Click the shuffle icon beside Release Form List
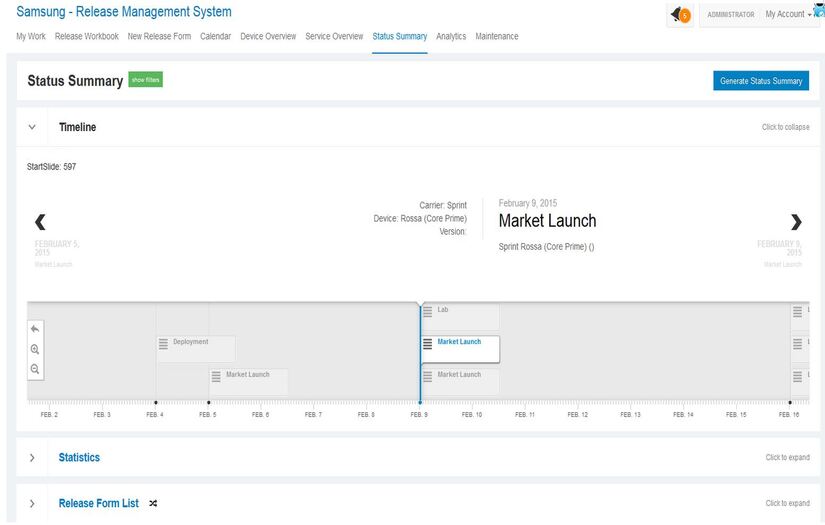Screen dimensions: 825x525 [153, 503]
